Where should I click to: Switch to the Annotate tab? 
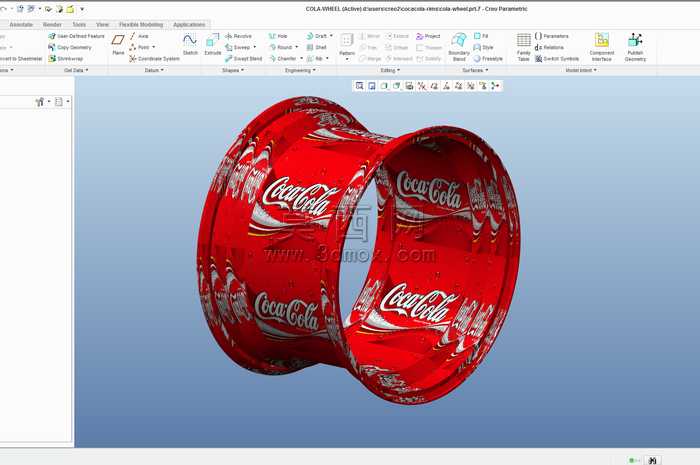point(21,25)
